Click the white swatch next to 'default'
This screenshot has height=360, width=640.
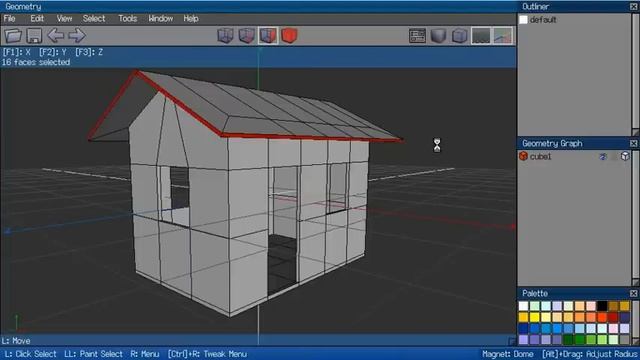tap(523, 20)
